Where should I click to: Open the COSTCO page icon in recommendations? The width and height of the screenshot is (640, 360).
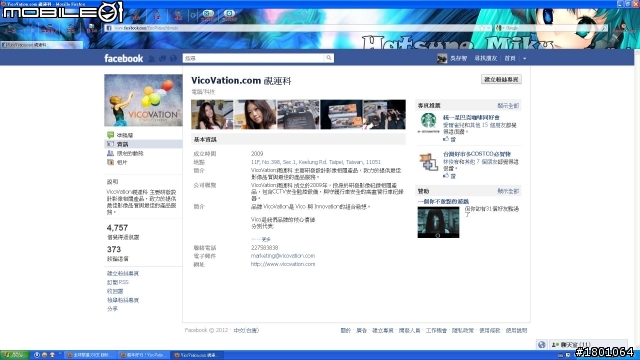pos(428,162)
